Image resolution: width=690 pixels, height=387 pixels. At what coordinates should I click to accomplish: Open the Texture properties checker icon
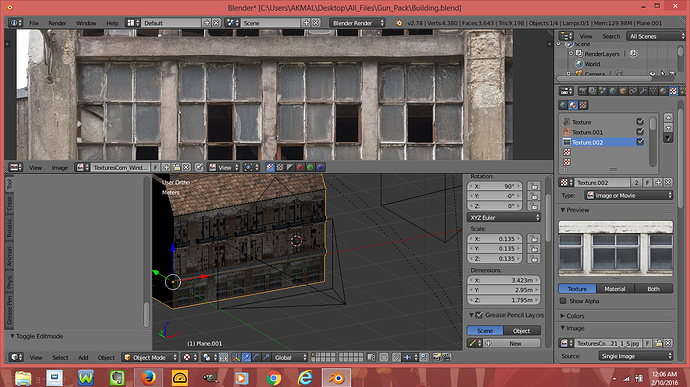click(x=673, y=91)
